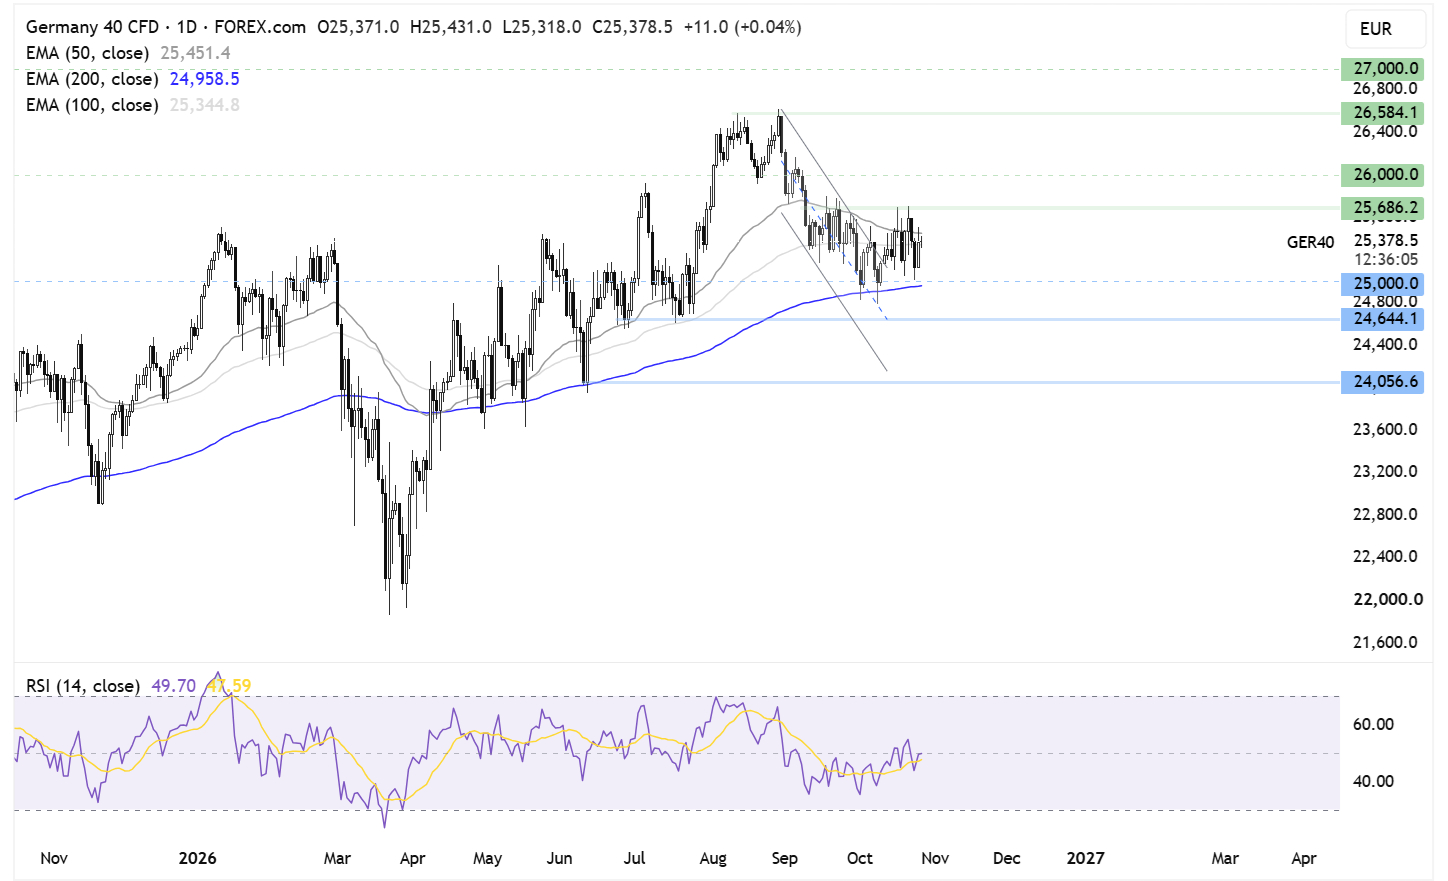
Task: Click the 26,000.0 price level label
Action: [x=1382, y=174]
